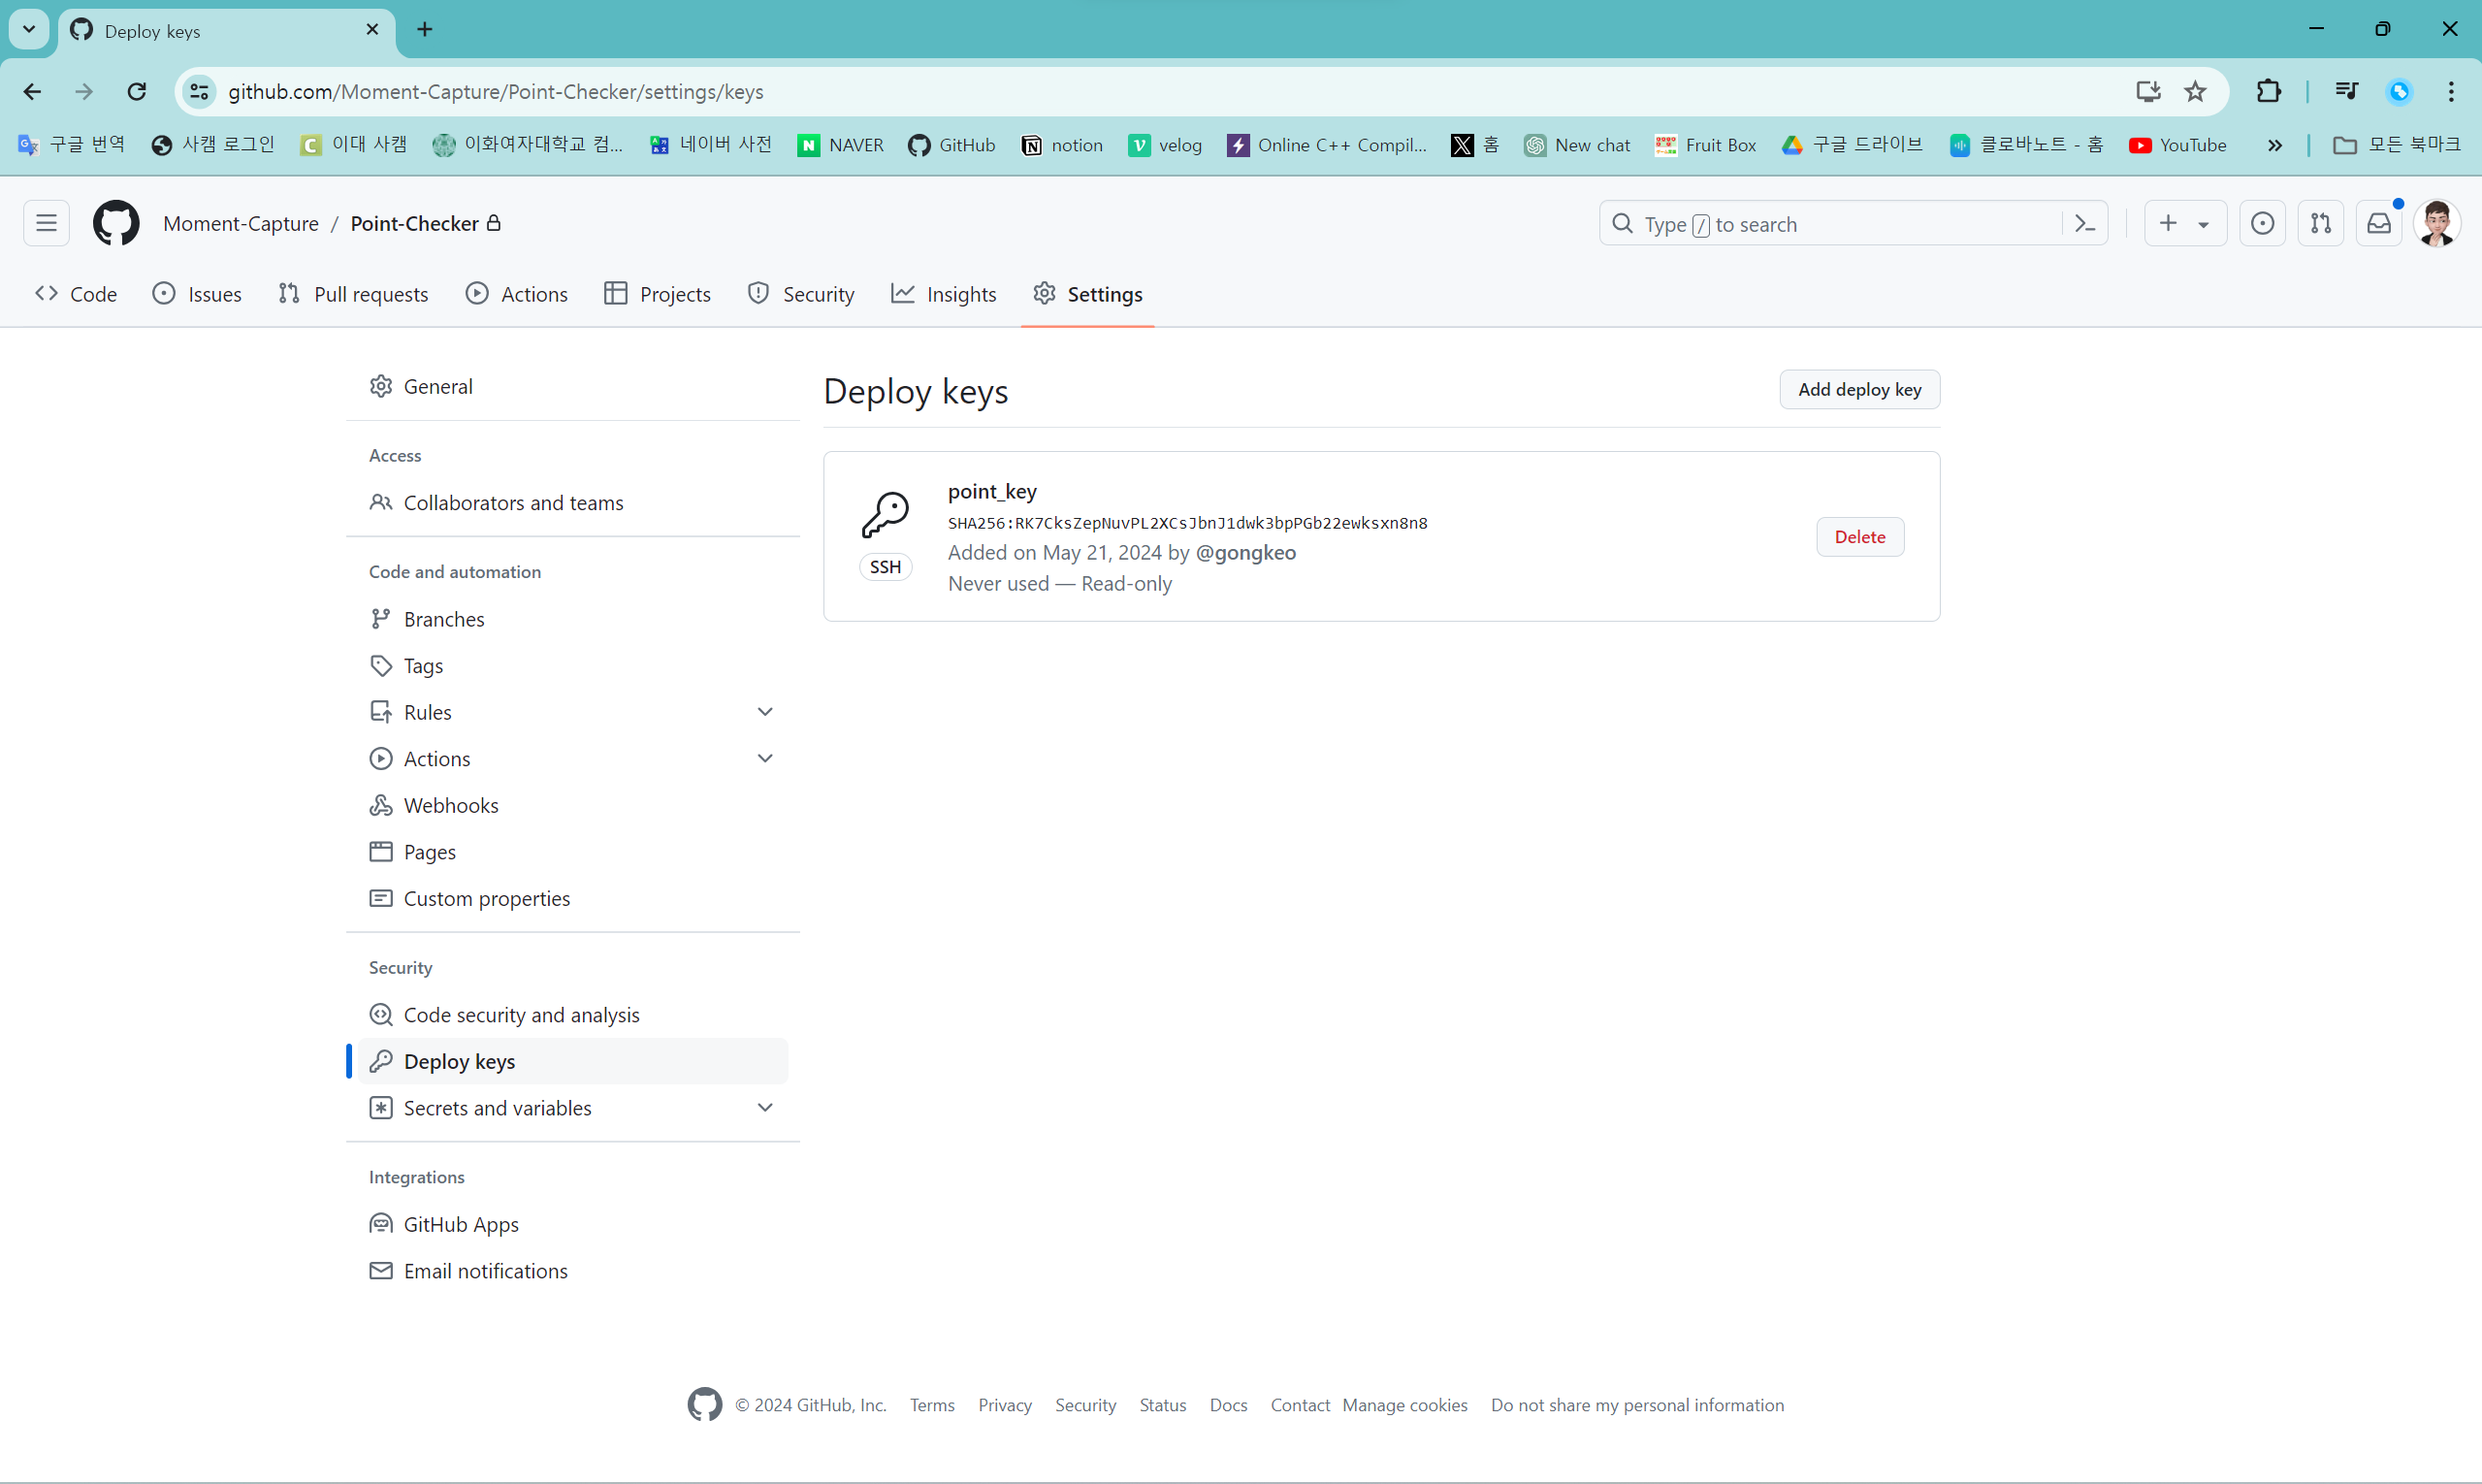Open the notifications inbox icon
Viewport: 2482px width, 1484px height.
[x=2379, y=223]
